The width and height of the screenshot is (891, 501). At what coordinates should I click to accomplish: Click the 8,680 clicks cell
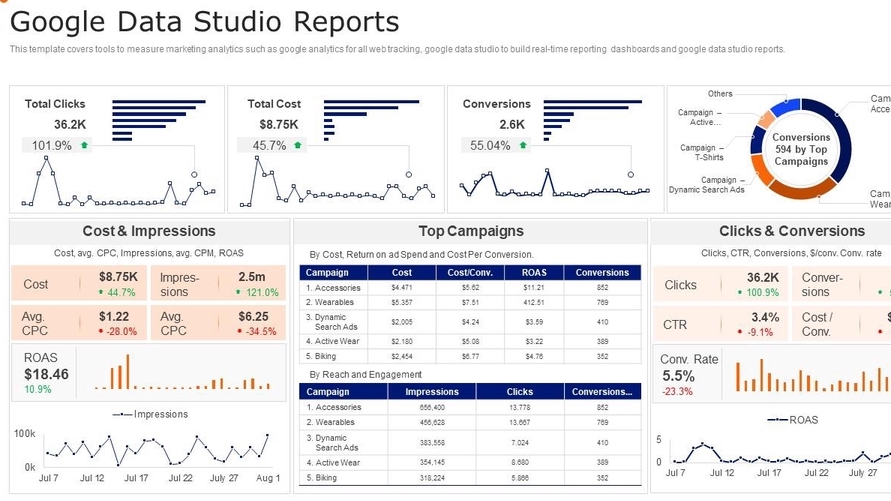point(520,462)
